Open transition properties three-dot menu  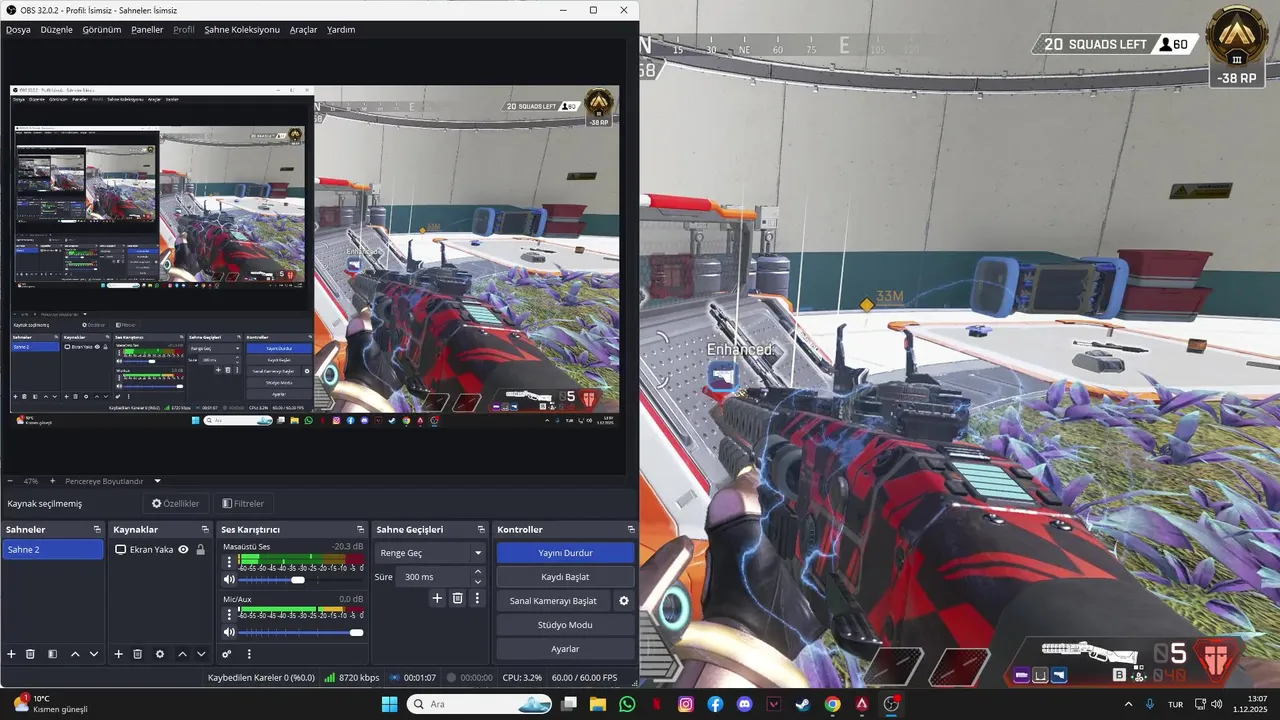(x=478, y=598)
